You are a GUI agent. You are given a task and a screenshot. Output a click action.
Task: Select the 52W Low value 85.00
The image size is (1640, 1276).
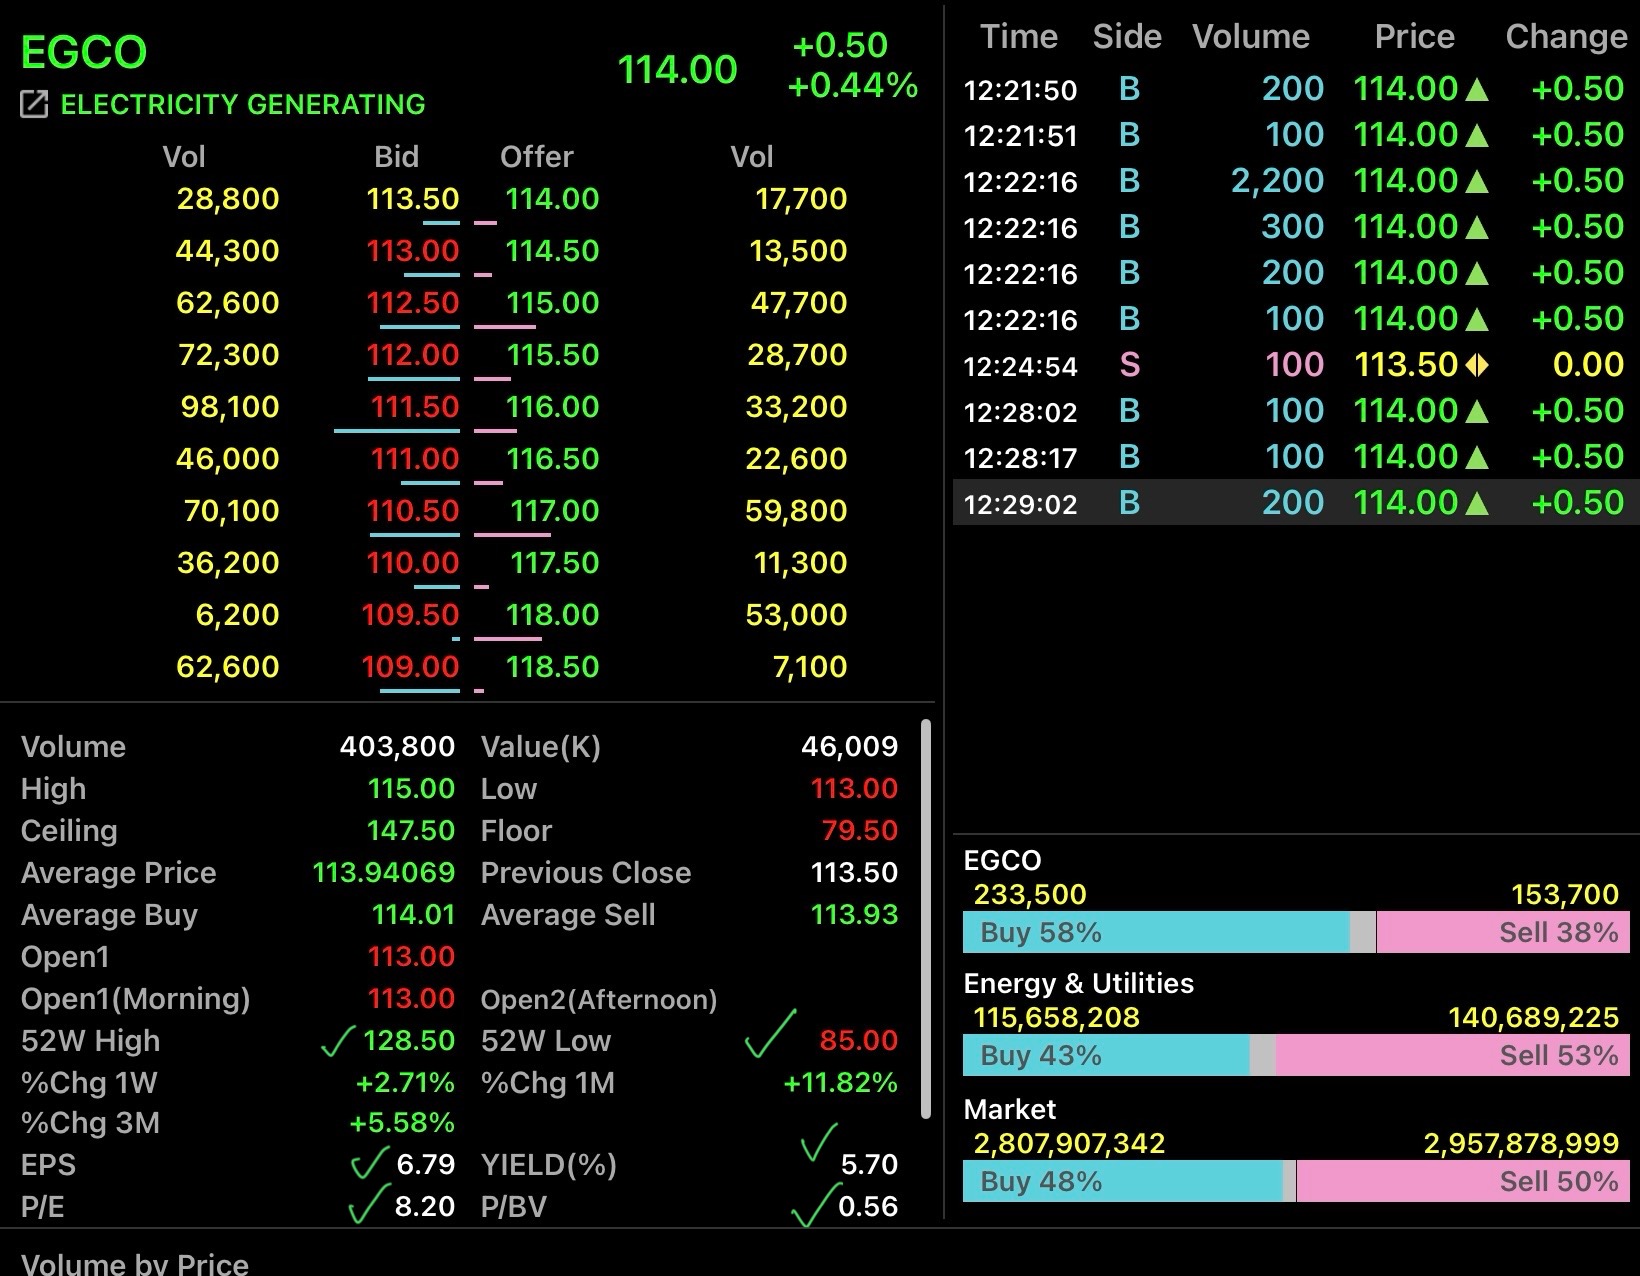pos(858,1041)
